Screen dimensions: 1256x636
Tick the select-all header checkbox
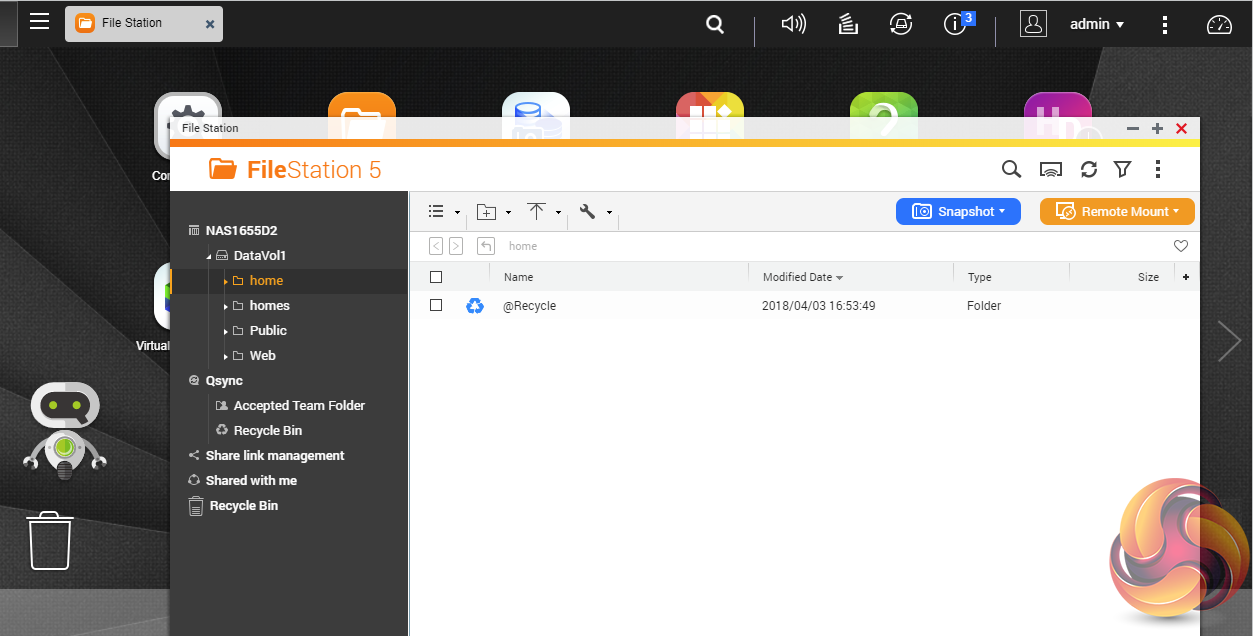435,277
